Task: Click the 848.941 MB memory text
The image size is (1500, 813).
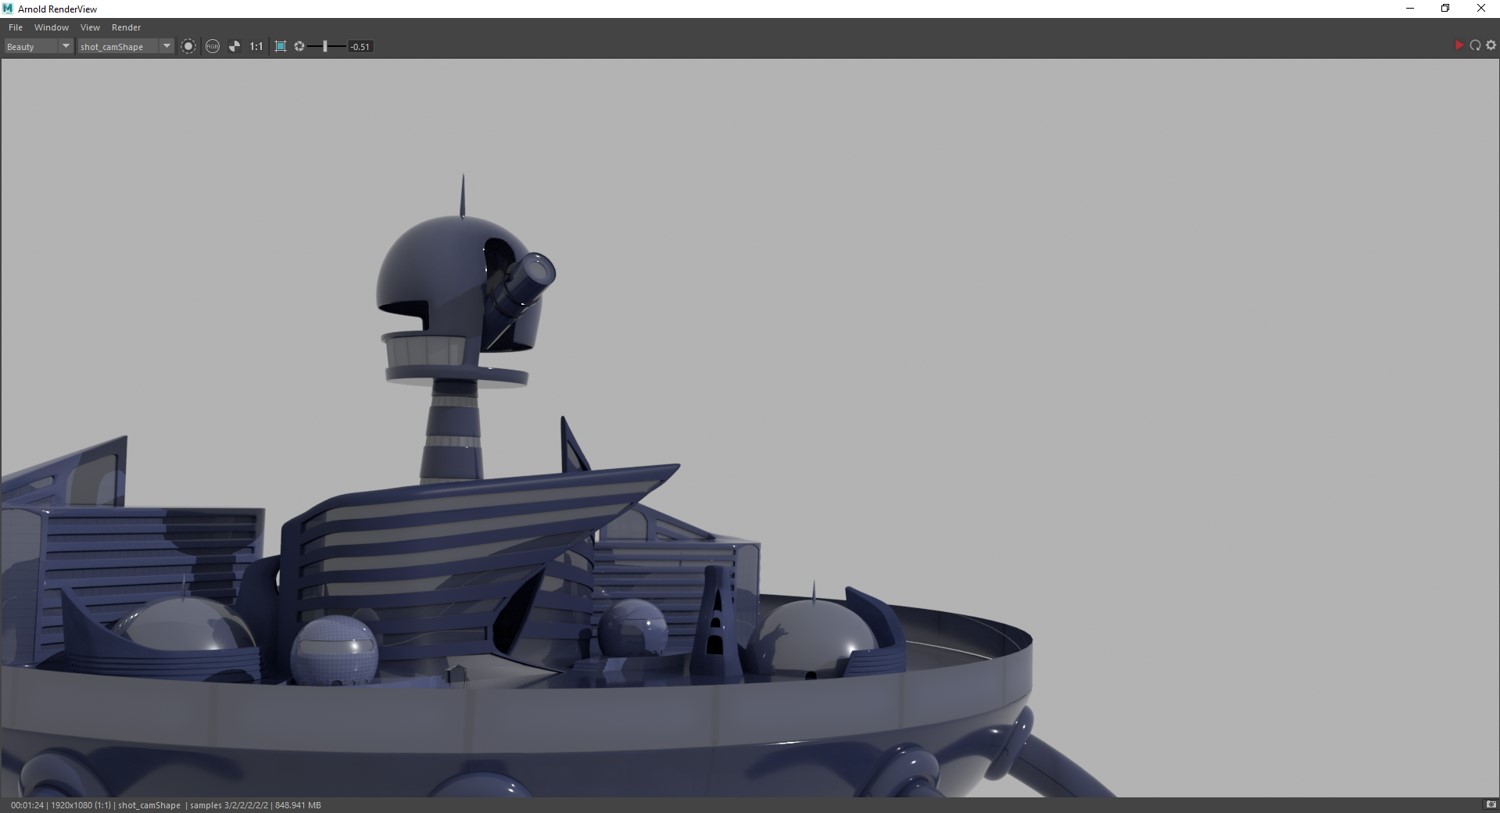Action: coord(298,805)
